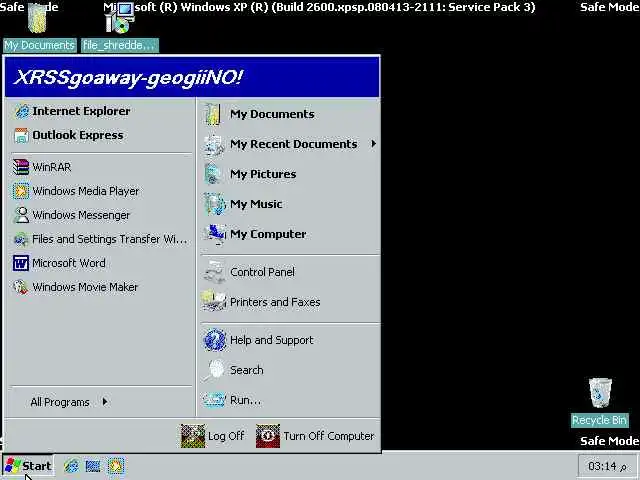
Task: Click the My Recent Documents label text
Action: [293, 144]
